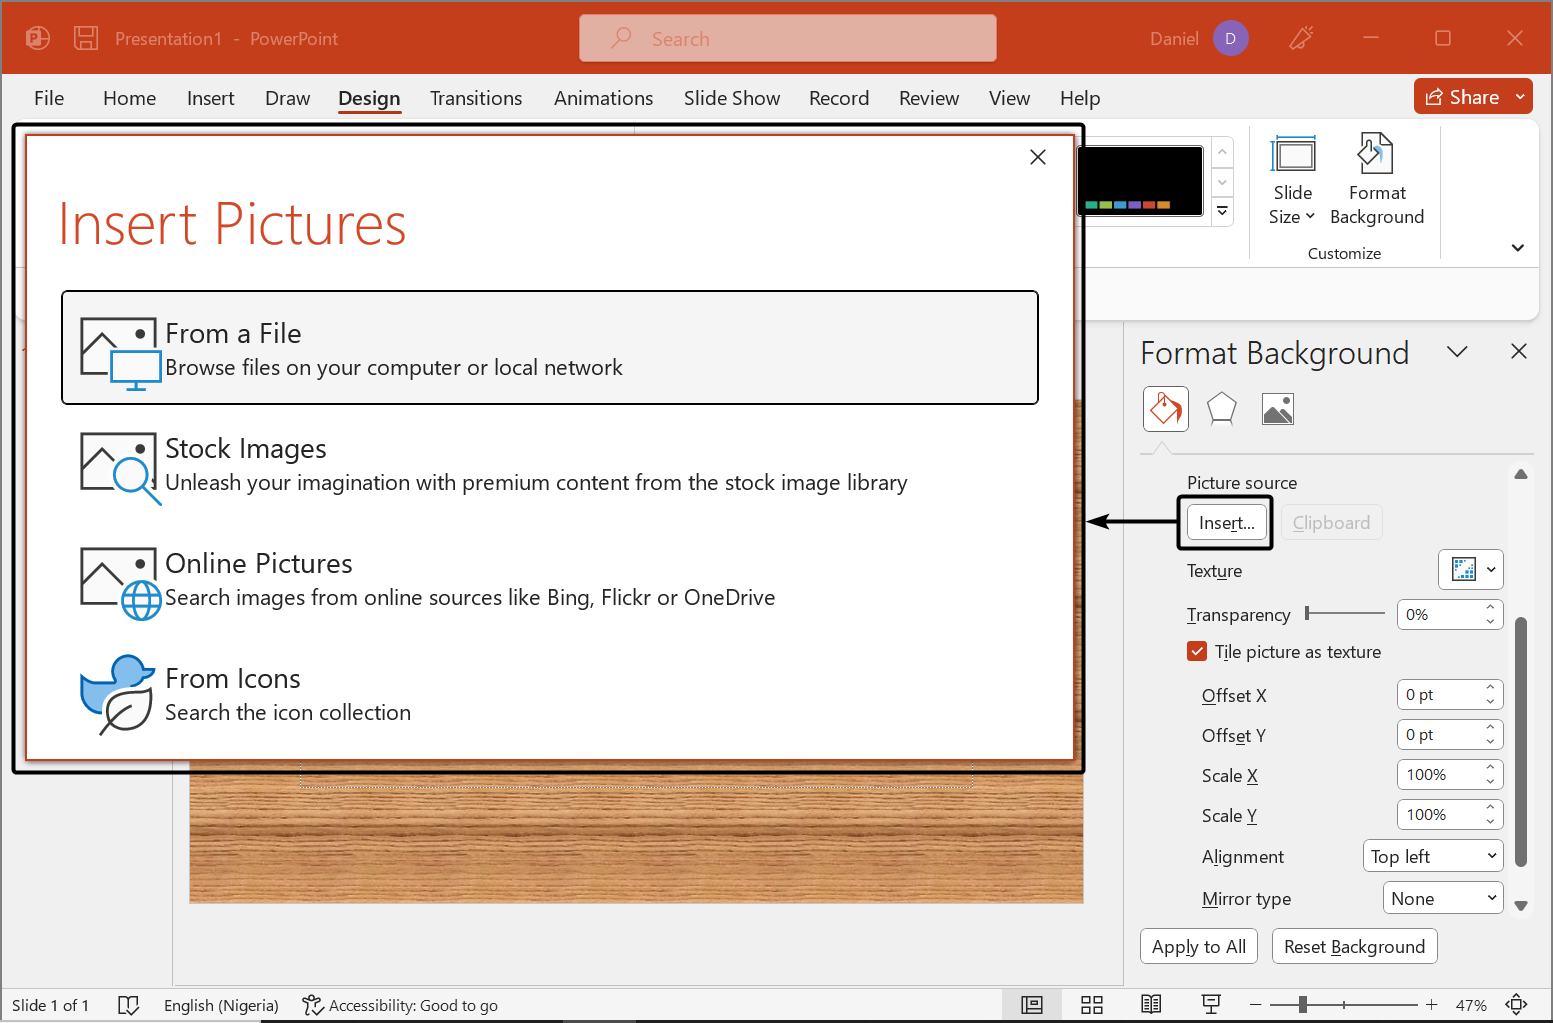This screenshot has width=1553, height=1023.
Task: Open the Texture dropdown picker
Action: pos(1470,570)
